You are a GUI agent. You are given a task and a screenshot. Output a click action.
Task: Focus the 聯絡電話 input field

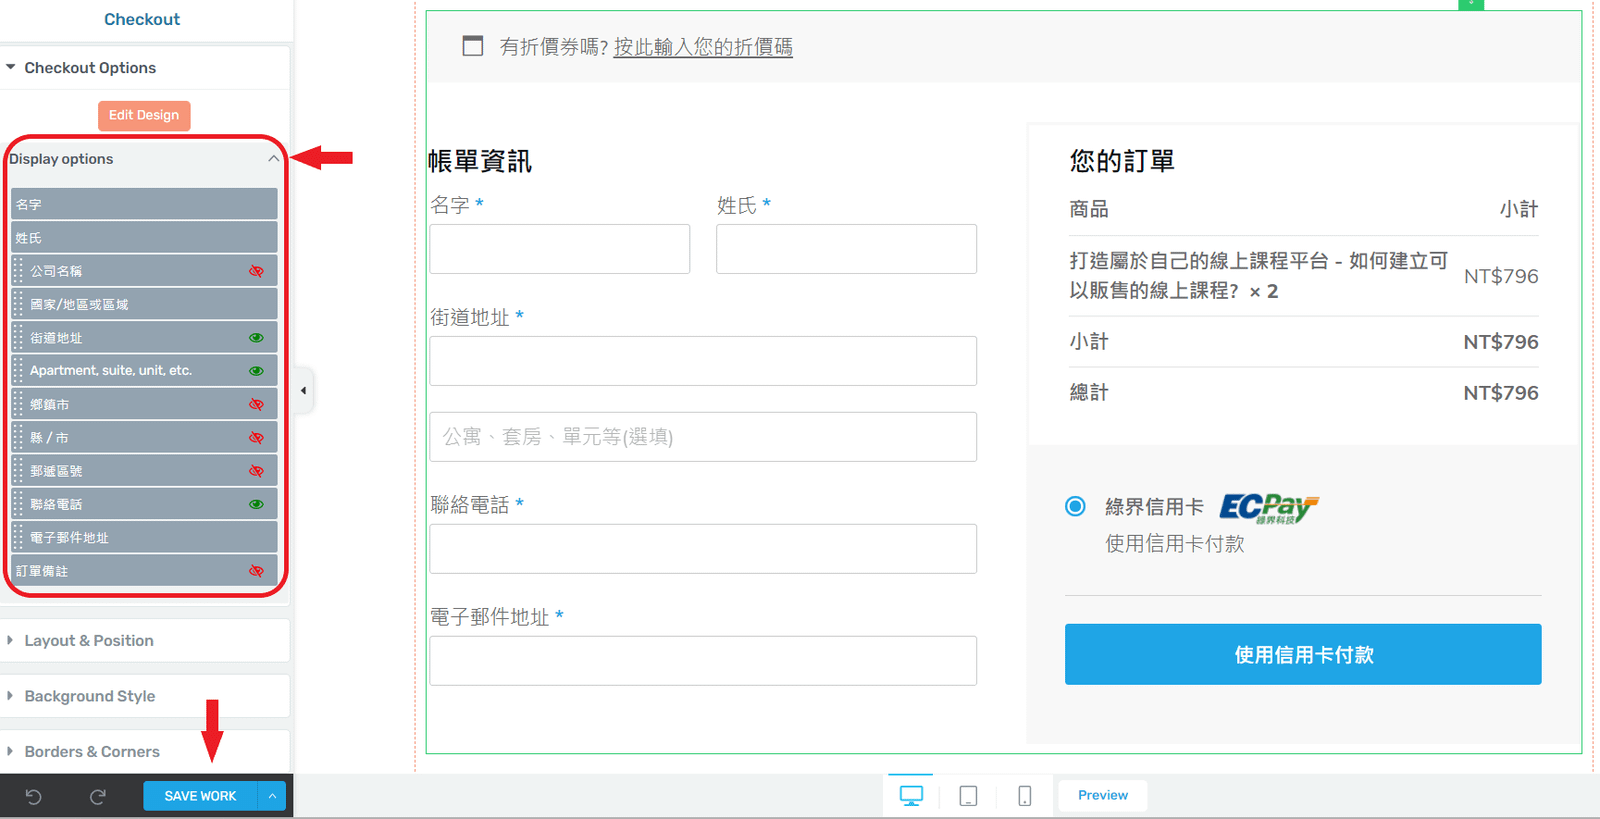pyautogui.click(x=703, y=549)
